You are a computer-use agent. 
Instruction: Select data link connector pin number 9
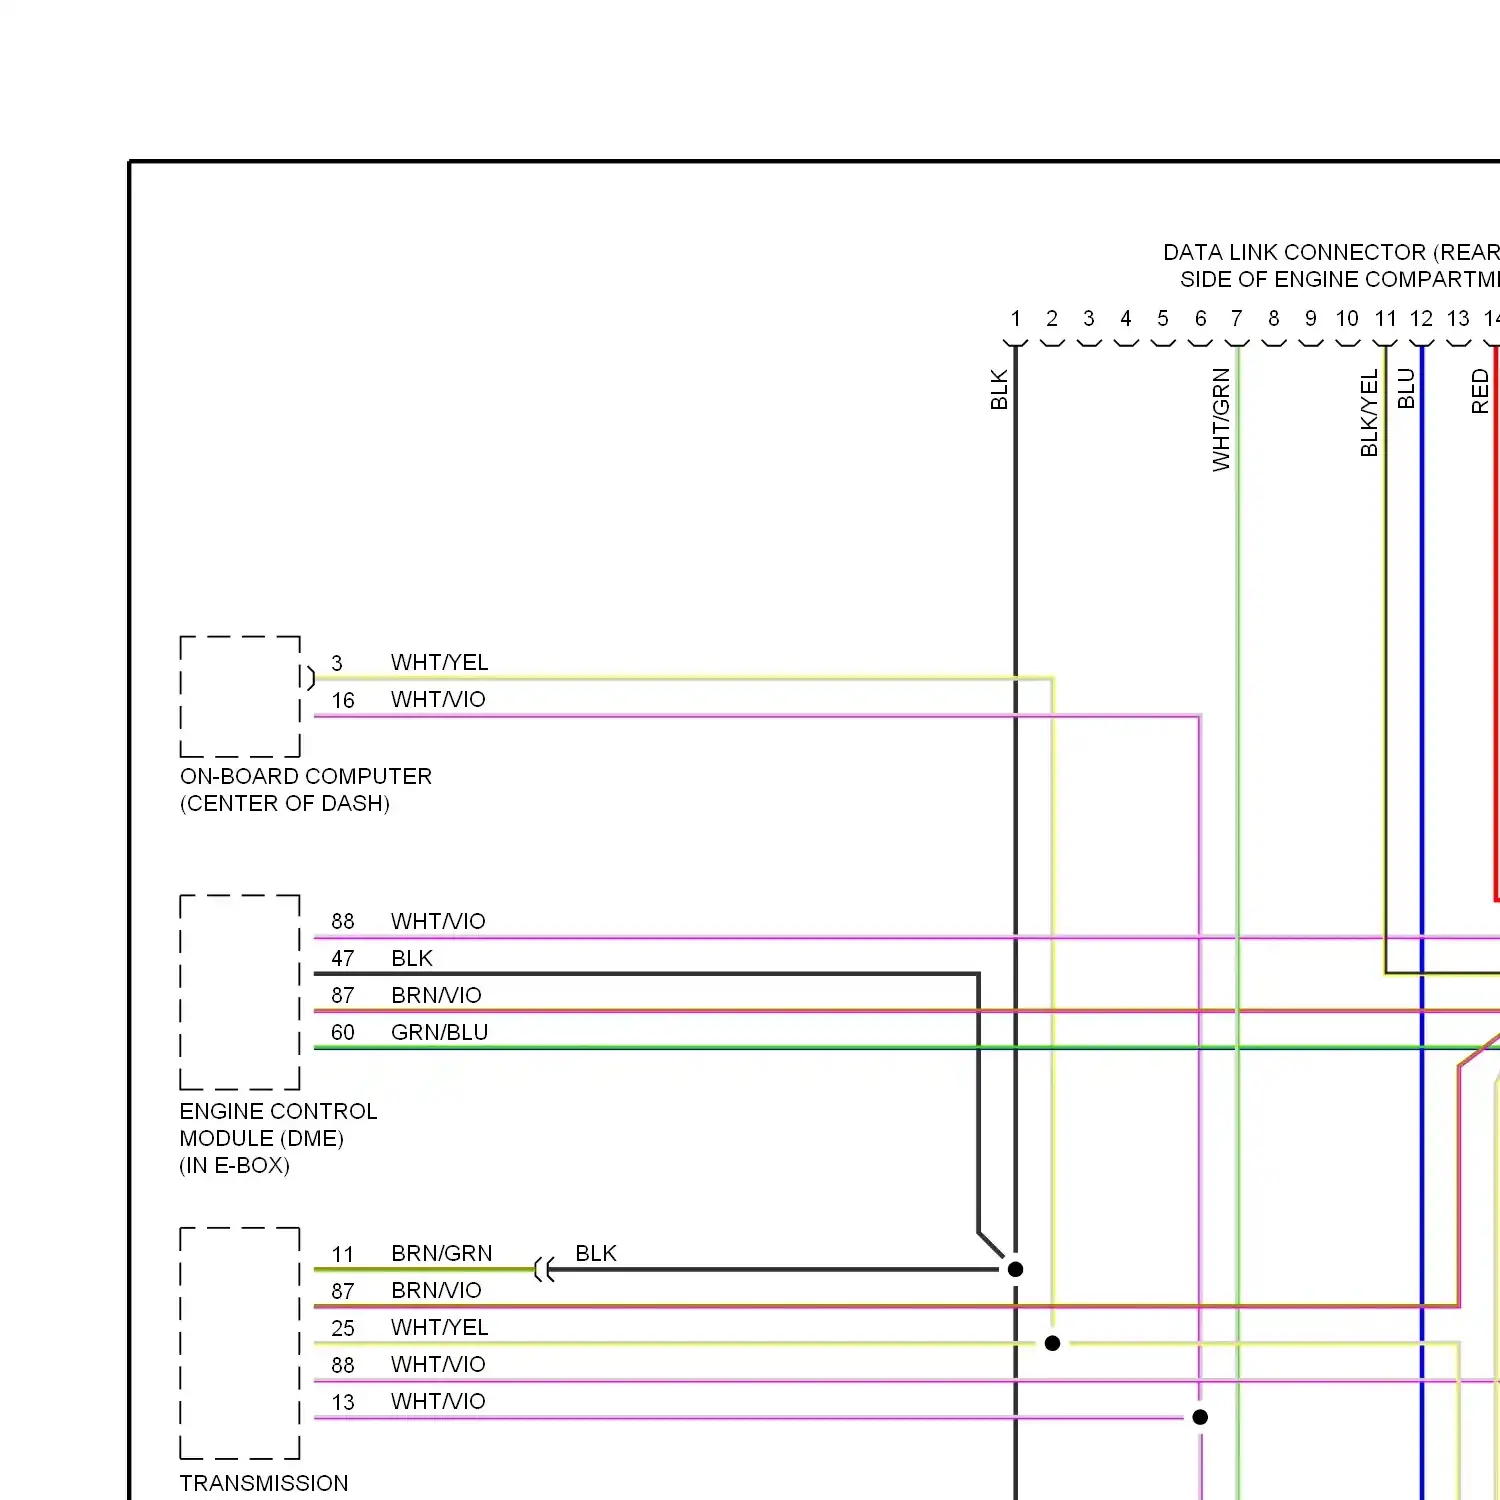coord(1311,319)
